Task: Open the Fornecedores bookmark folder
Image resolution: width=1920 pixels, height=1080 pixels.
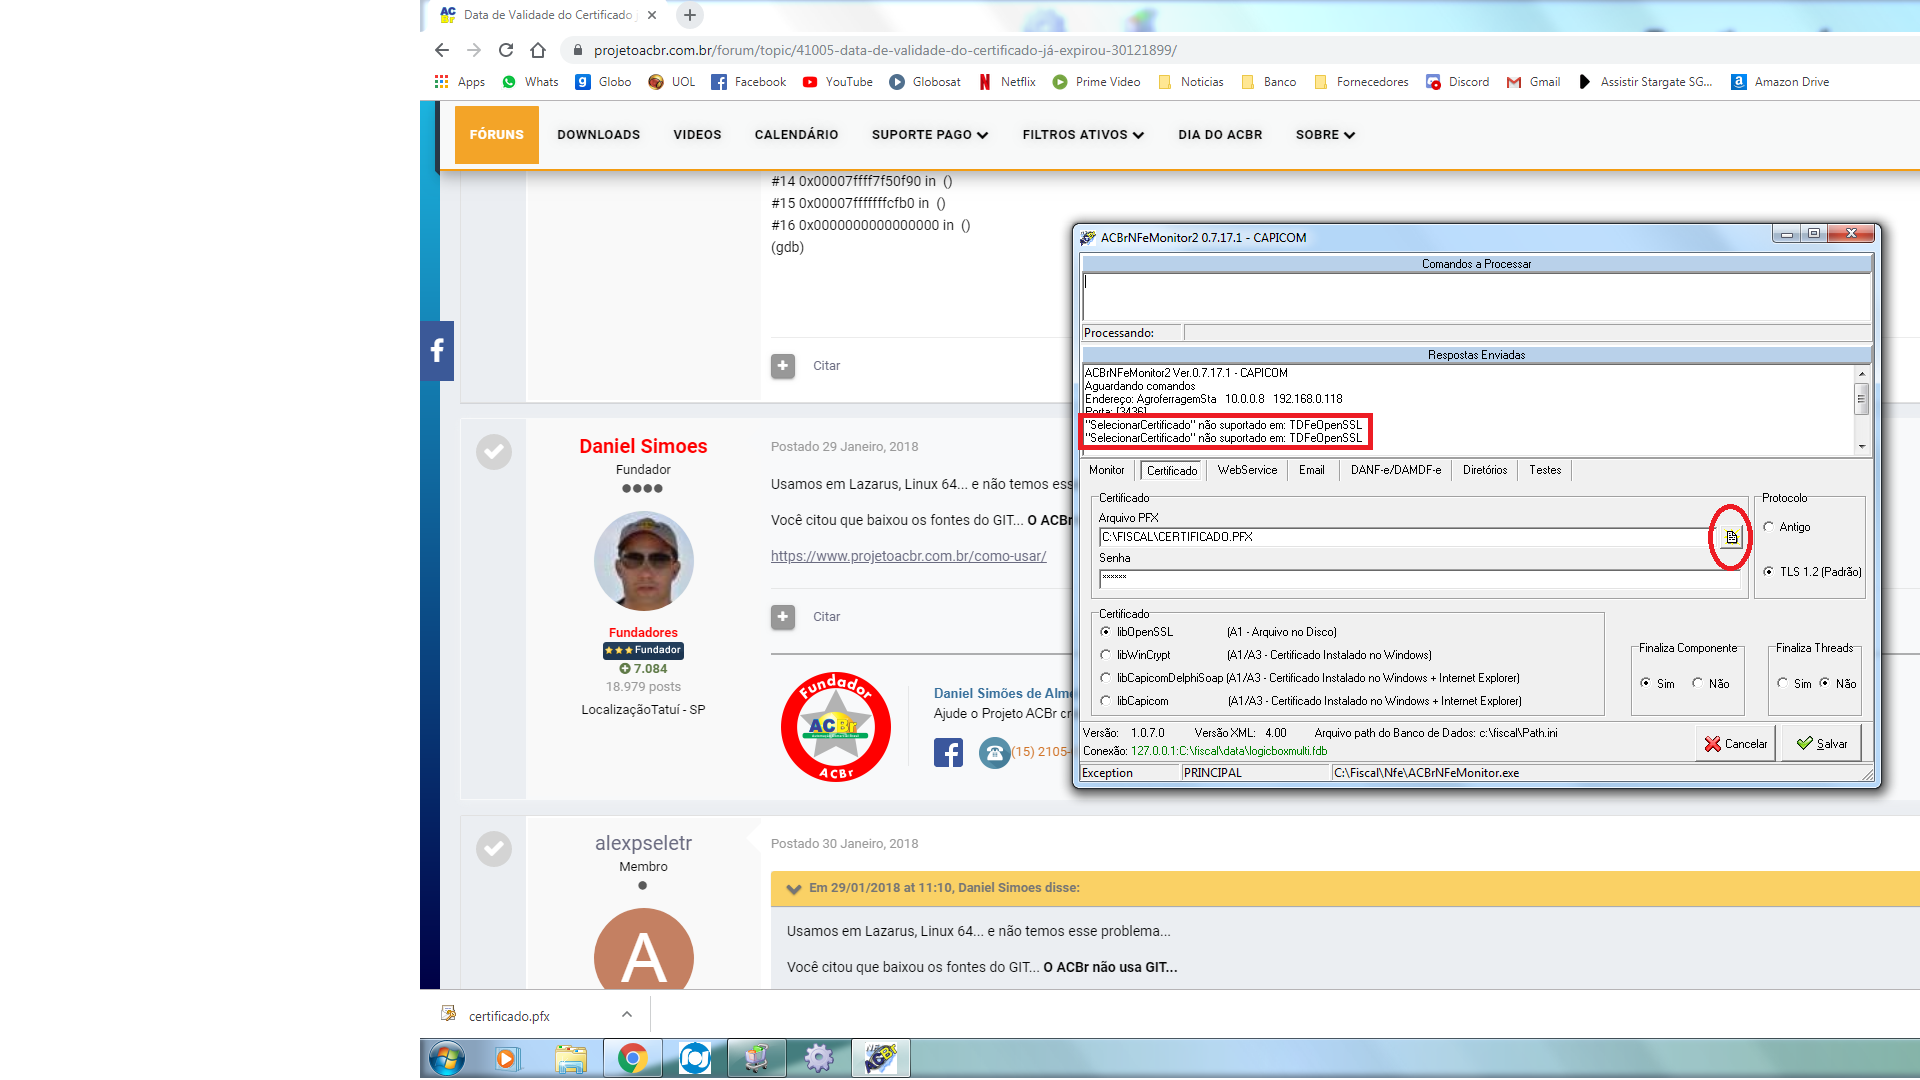Action: point(1362,82)
